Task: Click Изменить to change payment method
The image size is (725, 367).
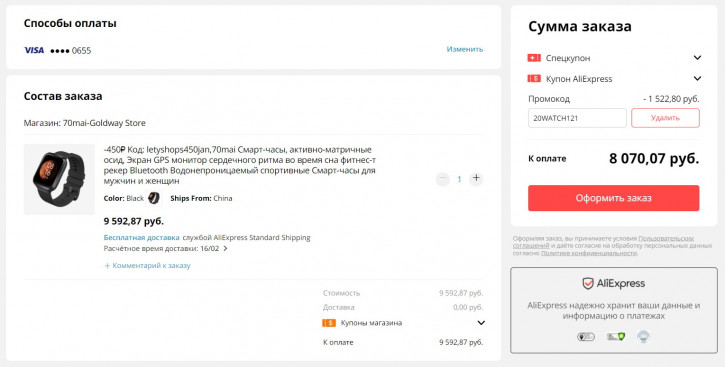Action: [x=465, y=49]
